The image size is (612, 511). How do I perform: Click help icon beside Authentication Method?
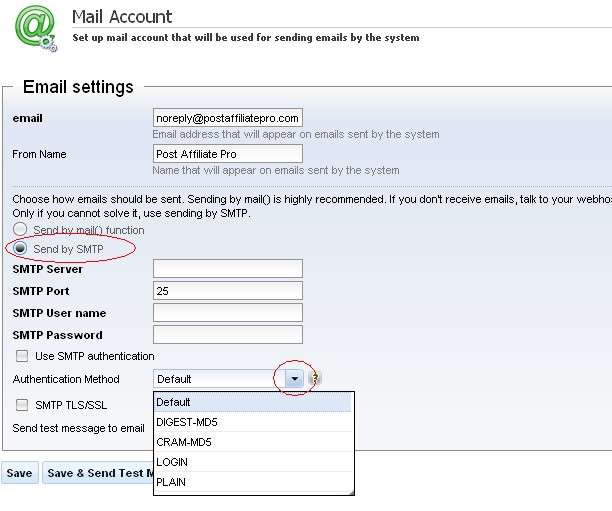coord(315,379)
